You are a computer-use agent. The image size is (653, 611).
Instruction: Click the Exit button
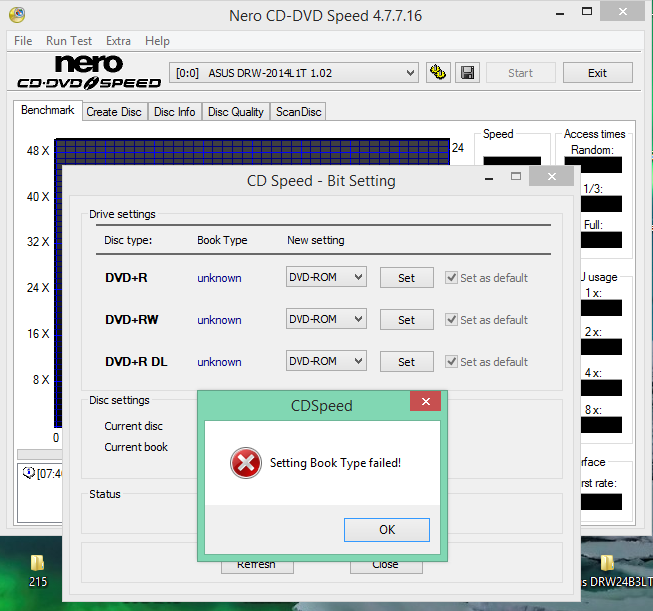pyautogui.click(x=598, y=73)
